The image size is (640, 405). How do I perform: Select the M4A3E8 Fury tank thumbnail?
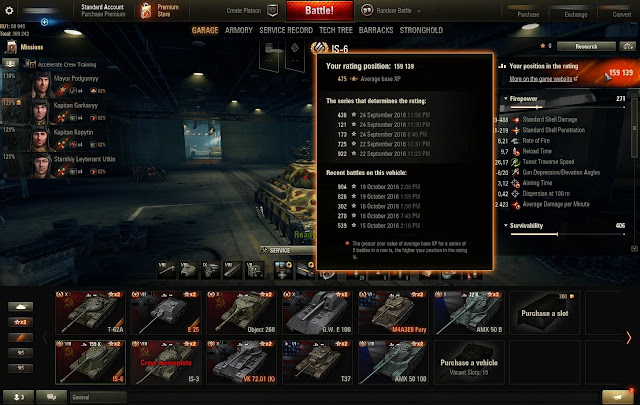[393, 313]
